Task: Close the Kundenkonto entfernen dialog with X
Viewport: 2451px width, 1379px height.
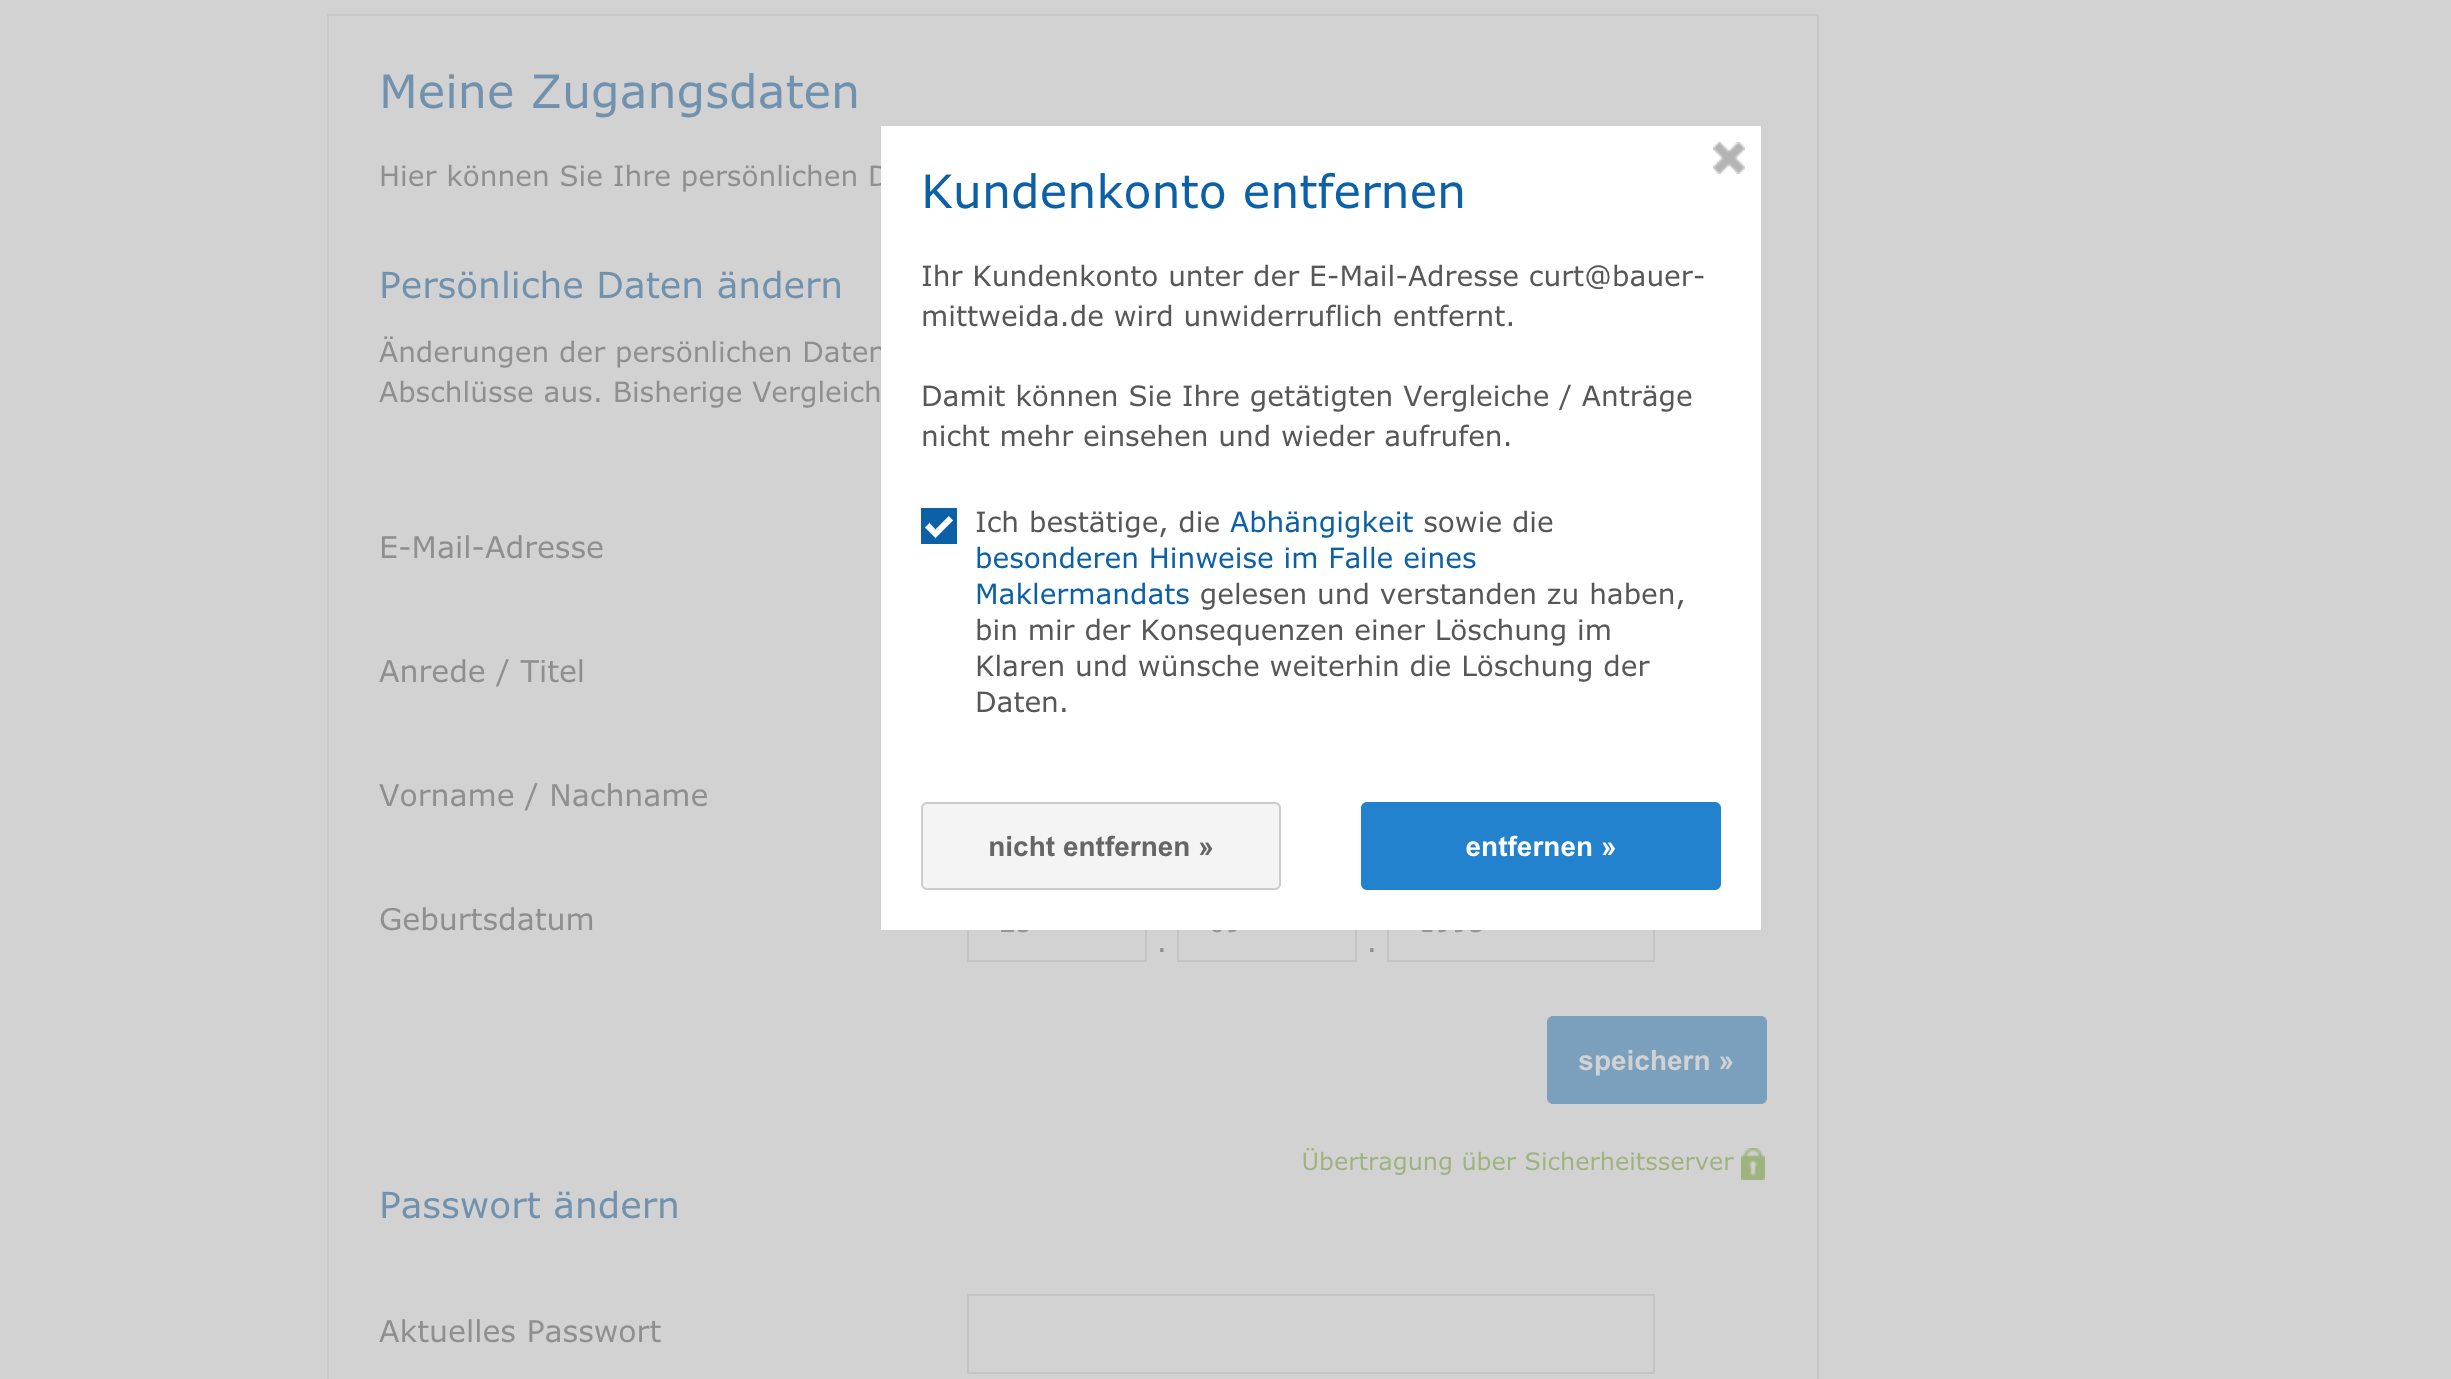Action: [x=1728, y=158]
